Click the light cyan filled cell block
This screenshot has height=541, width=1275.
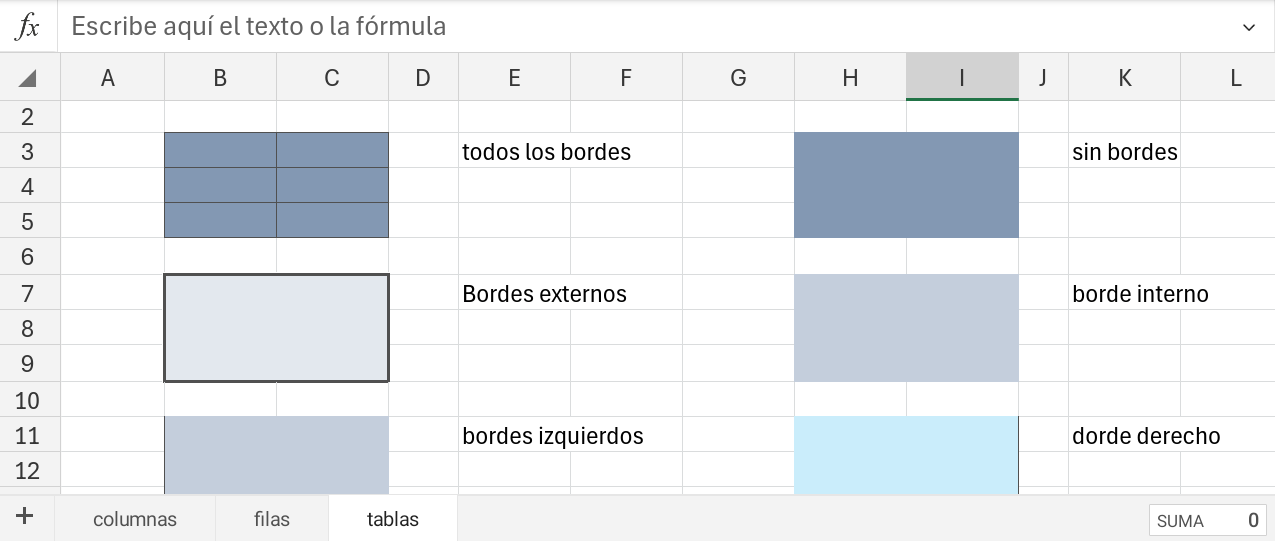click(x=906, y=454)
